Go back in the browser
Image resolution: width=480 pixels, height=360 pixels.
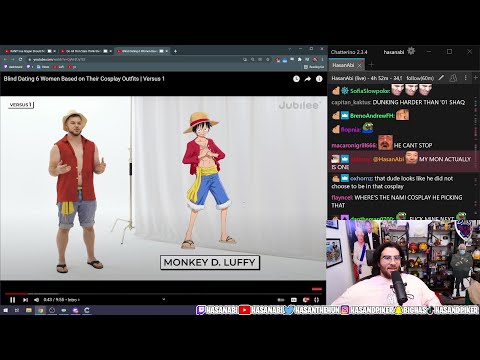pos(5,59)
